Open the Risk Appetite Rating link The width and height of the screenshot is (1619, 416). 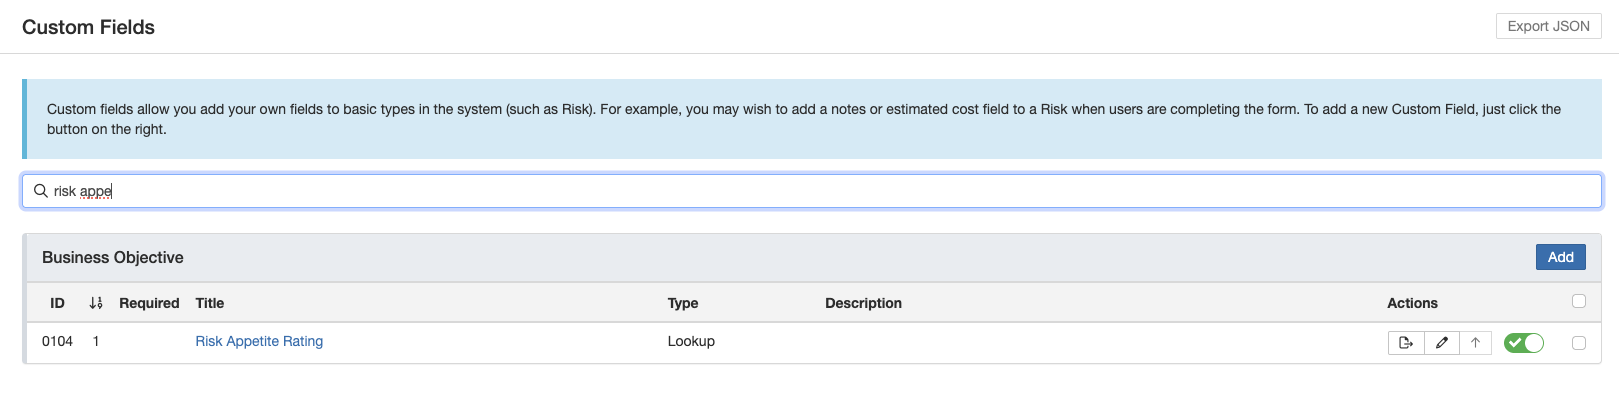click(x=259, y=342)
